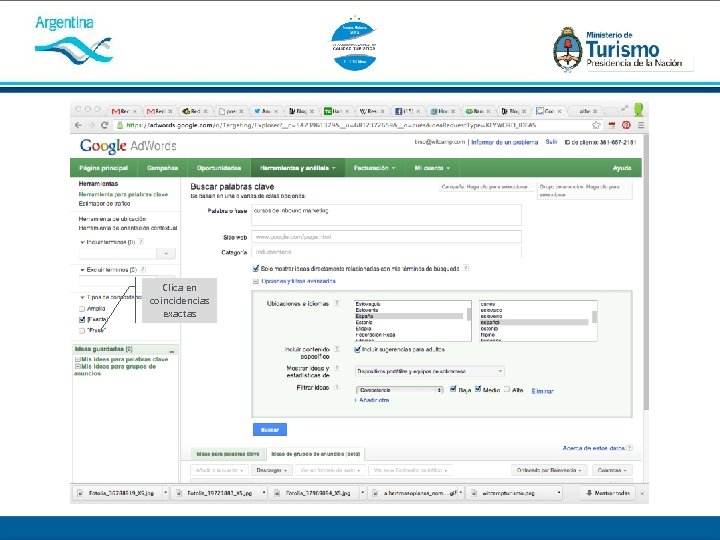Close the downloads bar with the X
Screen dimensions: 720x540
642,494
